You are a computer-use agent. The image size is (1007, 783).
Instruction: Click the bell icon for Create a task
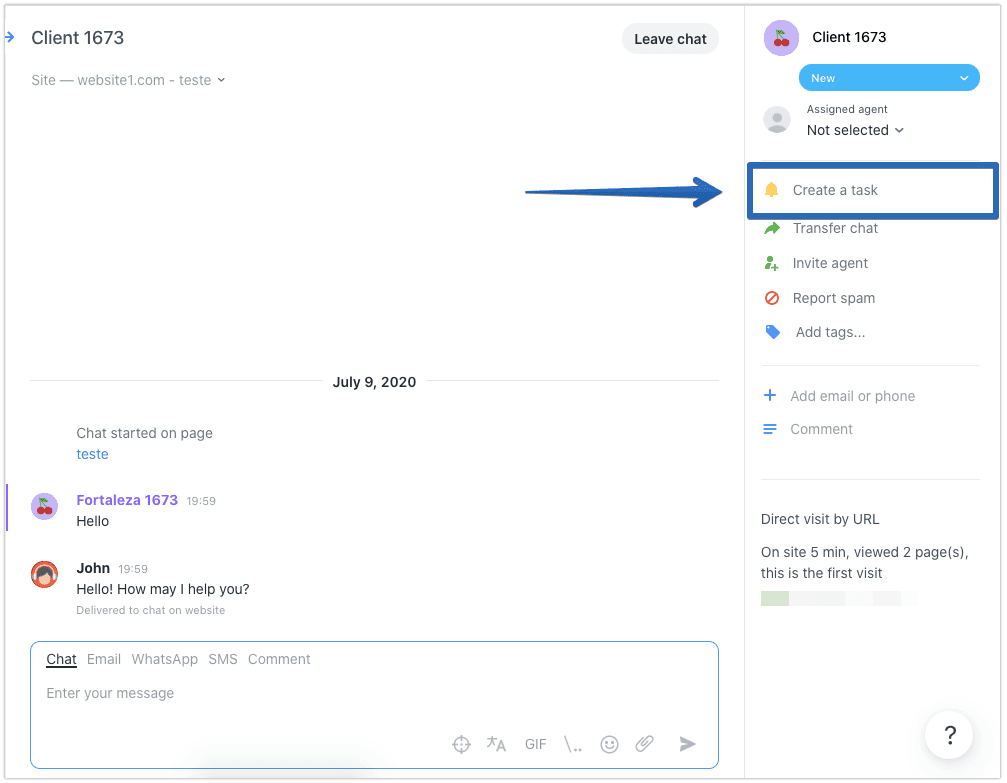pyautogui.click(x=771, y=190)
